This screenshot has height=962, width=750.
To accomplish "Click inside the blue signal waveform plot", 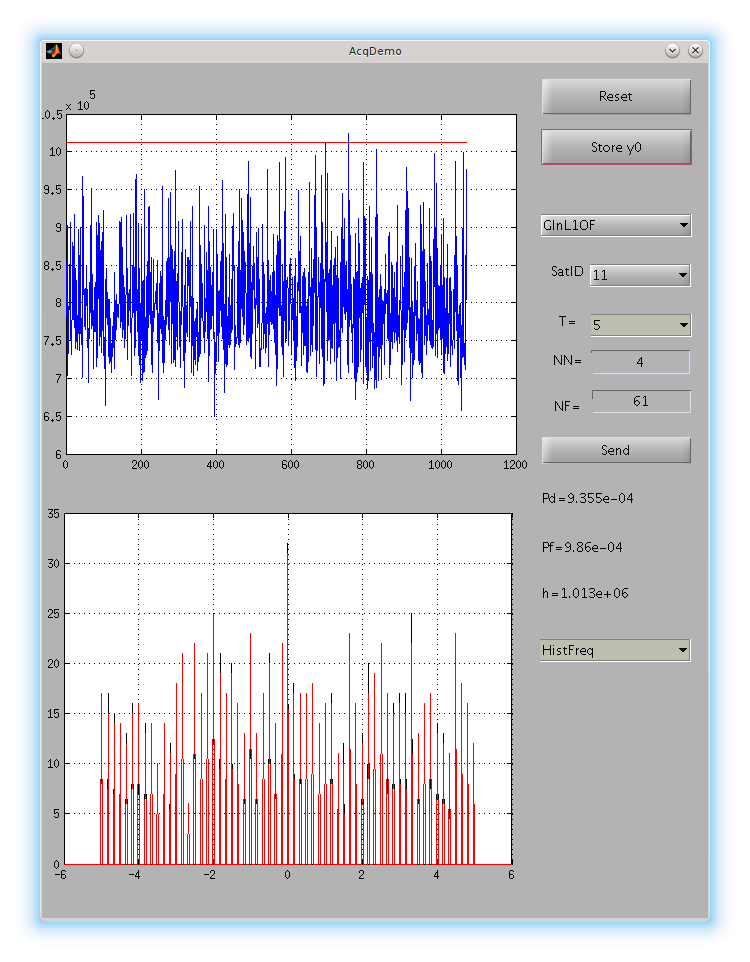I will 290,300.
